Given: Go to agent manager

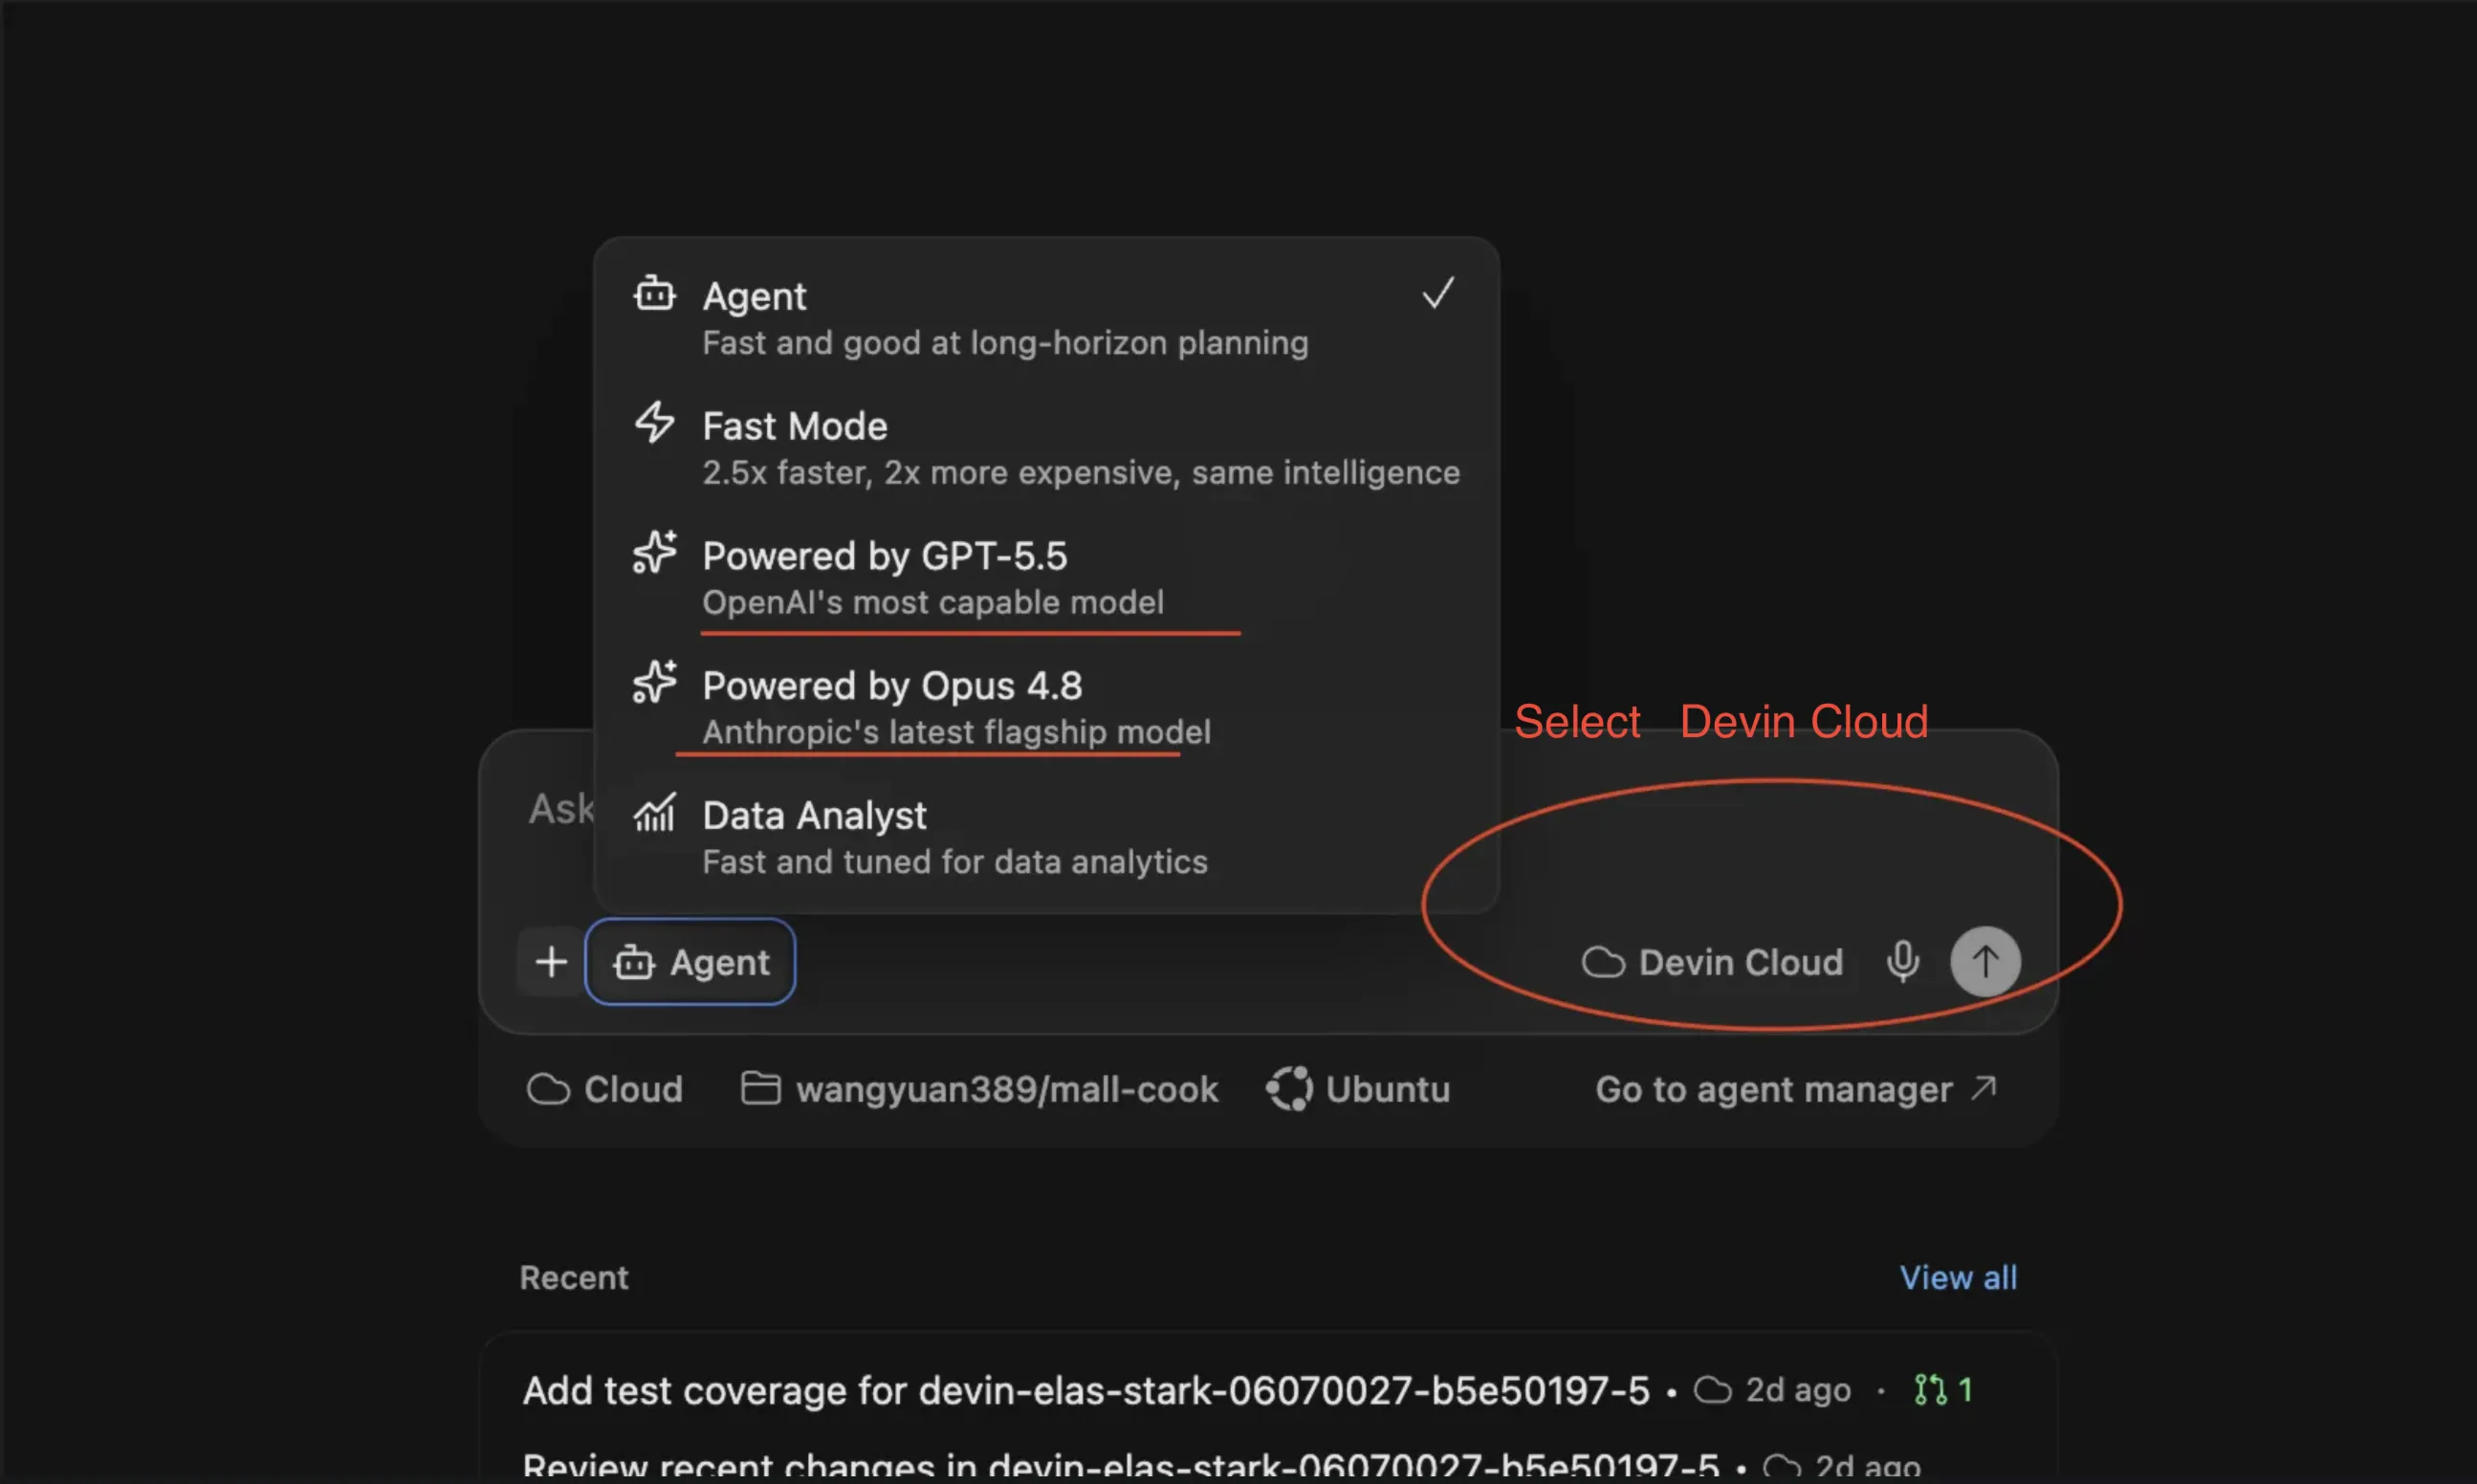Looking at the screenshot, I should coord(1797,1089).
